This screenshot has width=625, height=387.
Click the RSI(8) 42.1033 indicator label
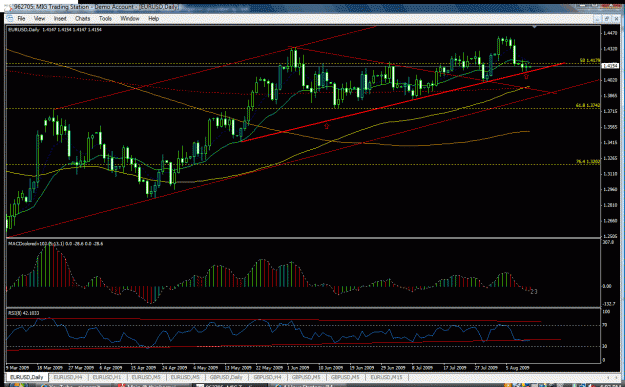pos(24,313)
